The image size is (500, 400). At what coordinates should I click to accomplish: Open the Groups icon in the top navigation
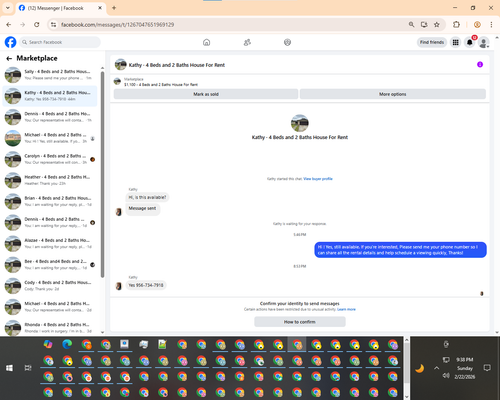(x=287, y=42)
